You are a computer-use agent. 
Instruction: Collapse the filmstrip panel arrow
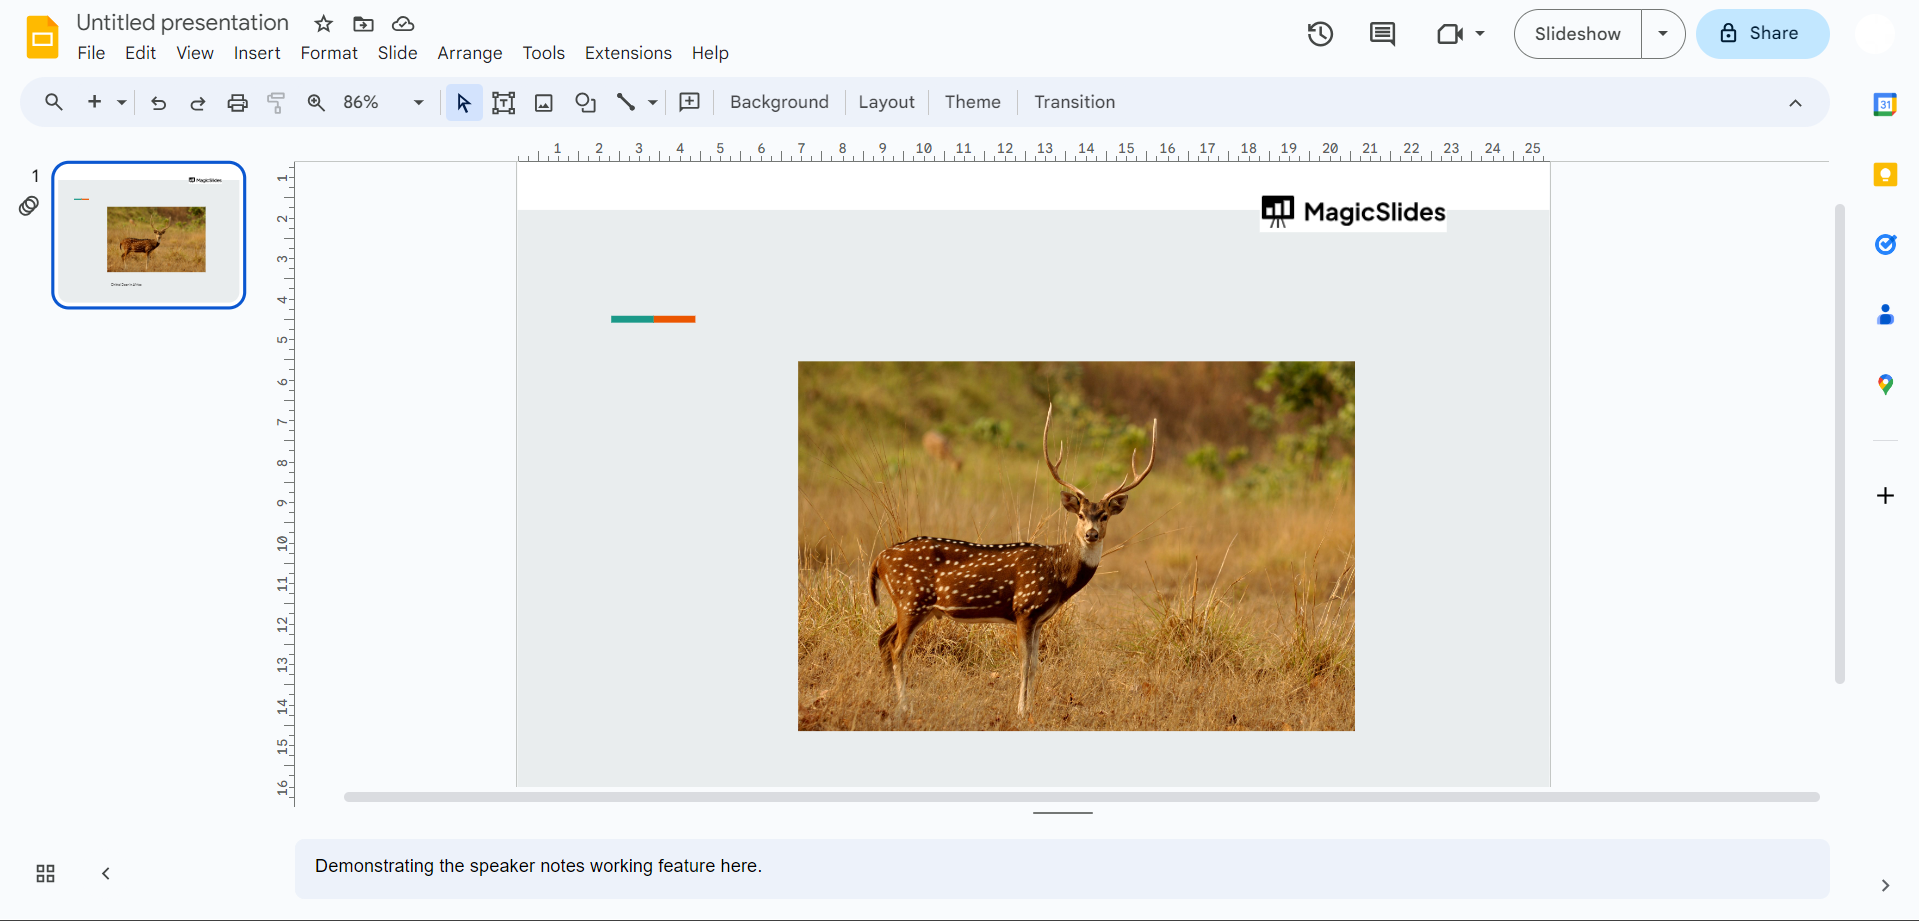point(106,874)
